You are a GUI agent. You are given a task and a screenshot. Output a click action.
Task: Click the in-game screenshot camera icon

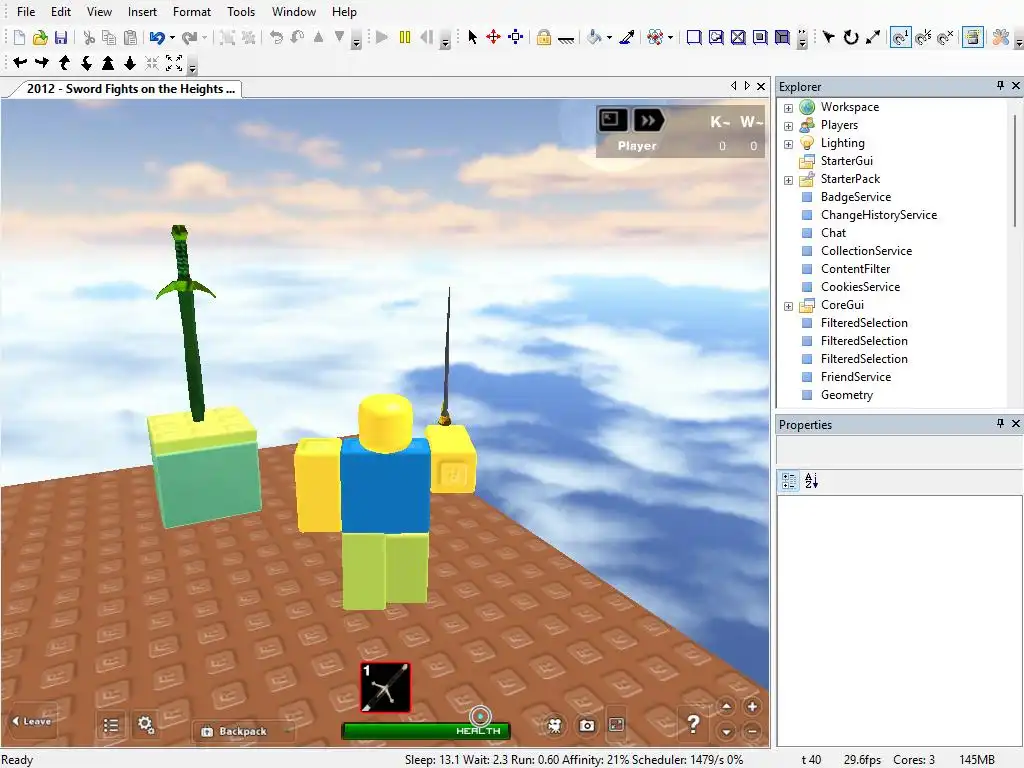[586, 726]
